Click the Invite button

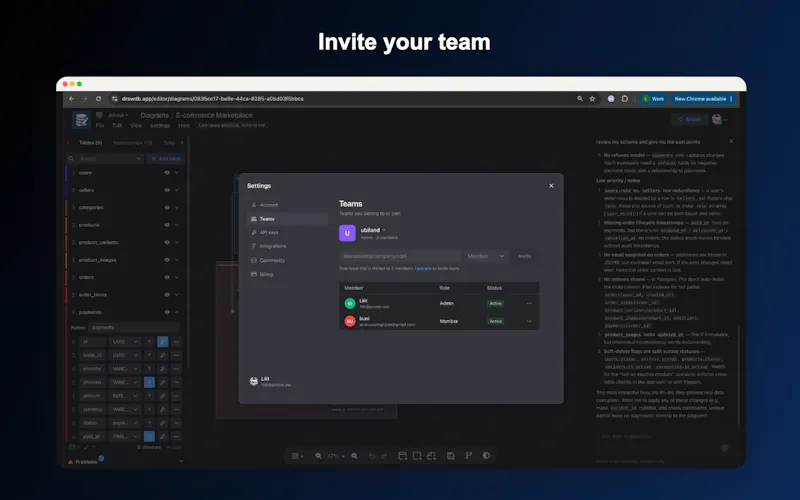[524, 256]
